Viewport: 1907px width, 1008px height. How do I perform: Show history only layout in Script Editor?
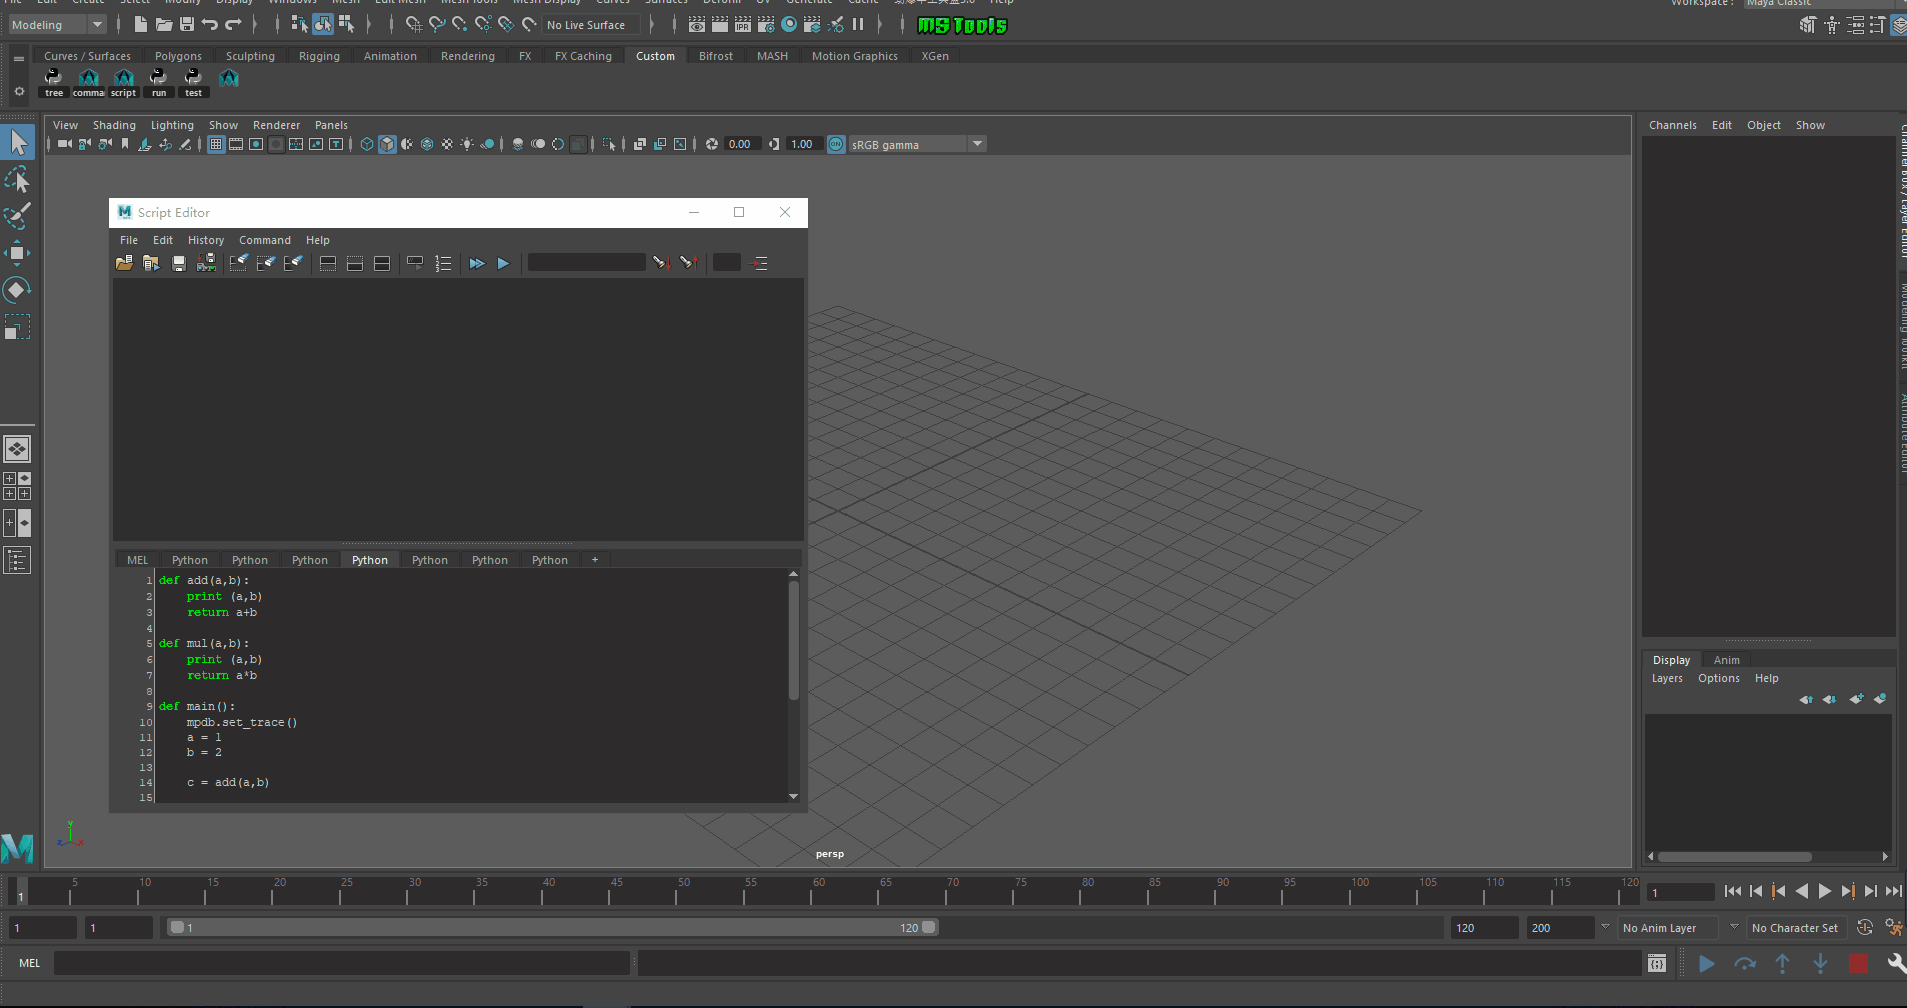point(327,263)
